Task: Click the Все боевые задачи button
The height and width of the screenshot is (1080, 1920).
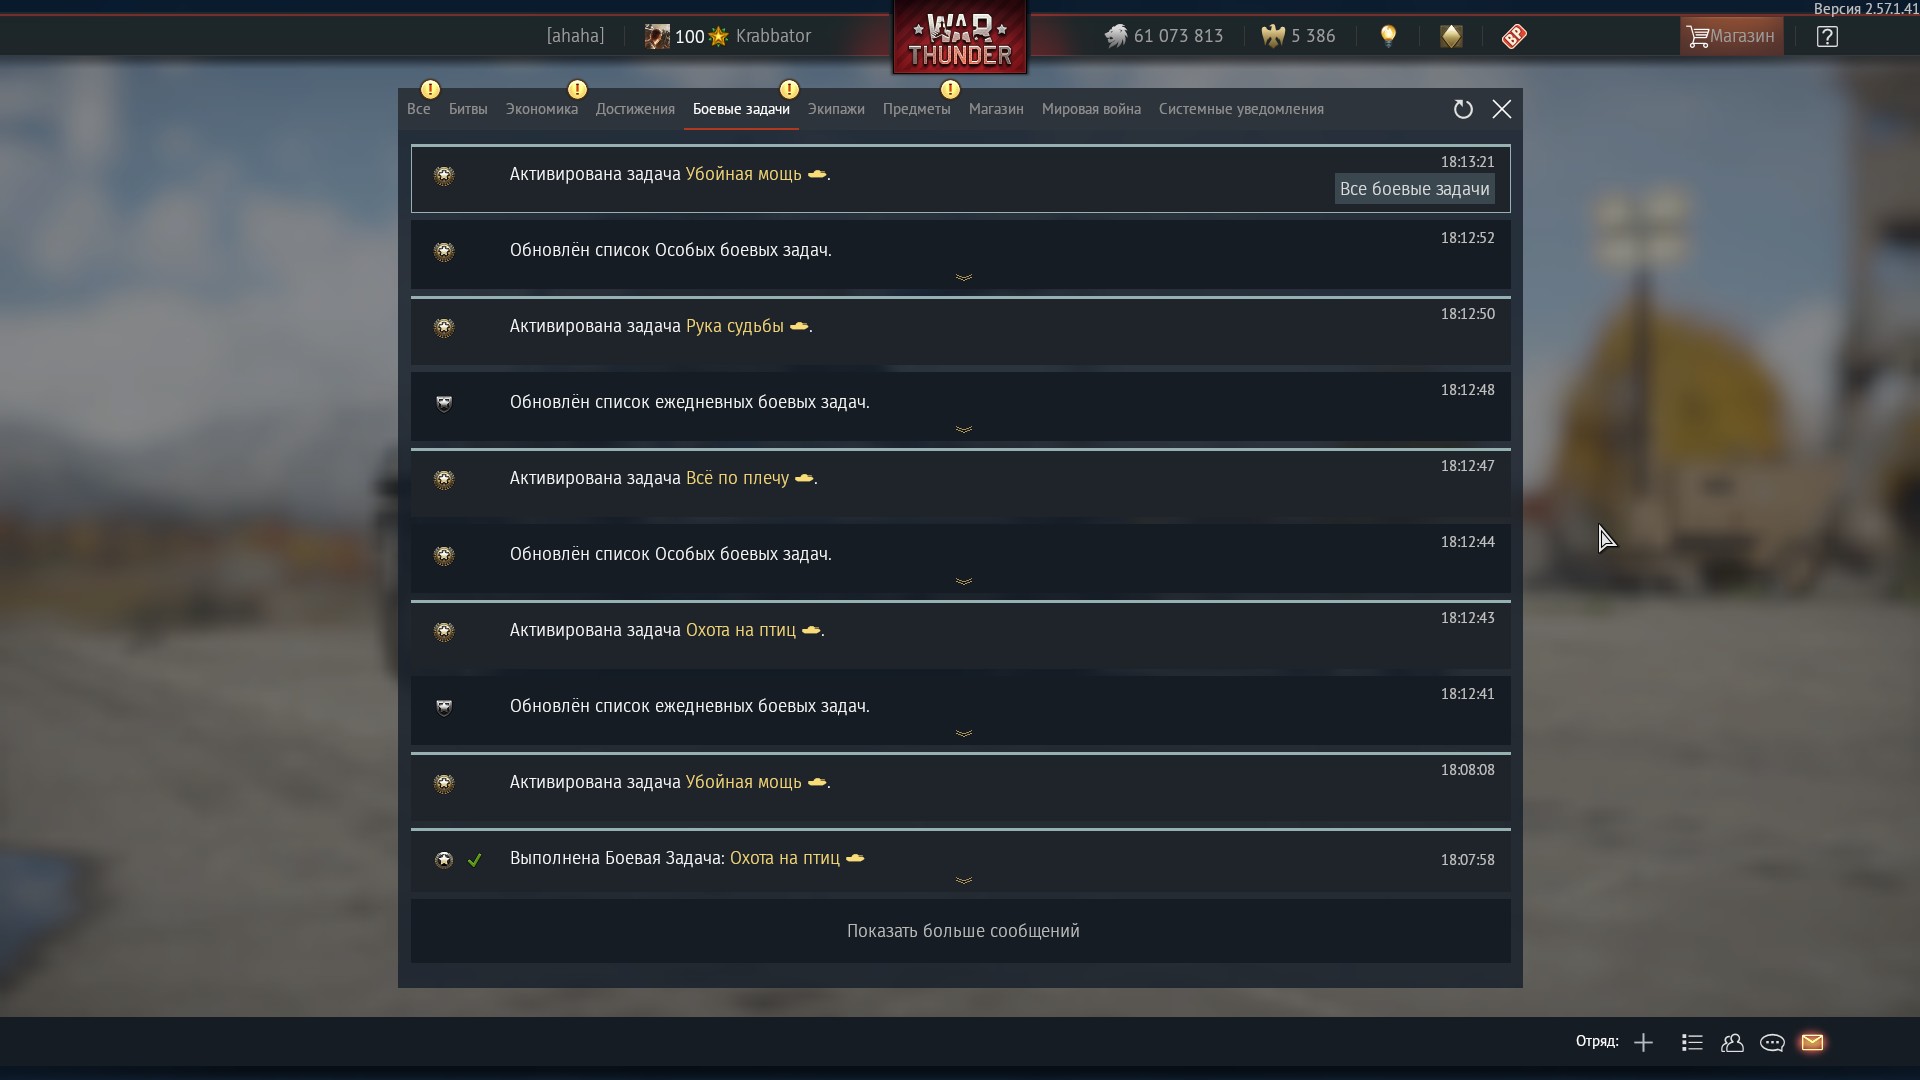Action: pos(1414,189)
